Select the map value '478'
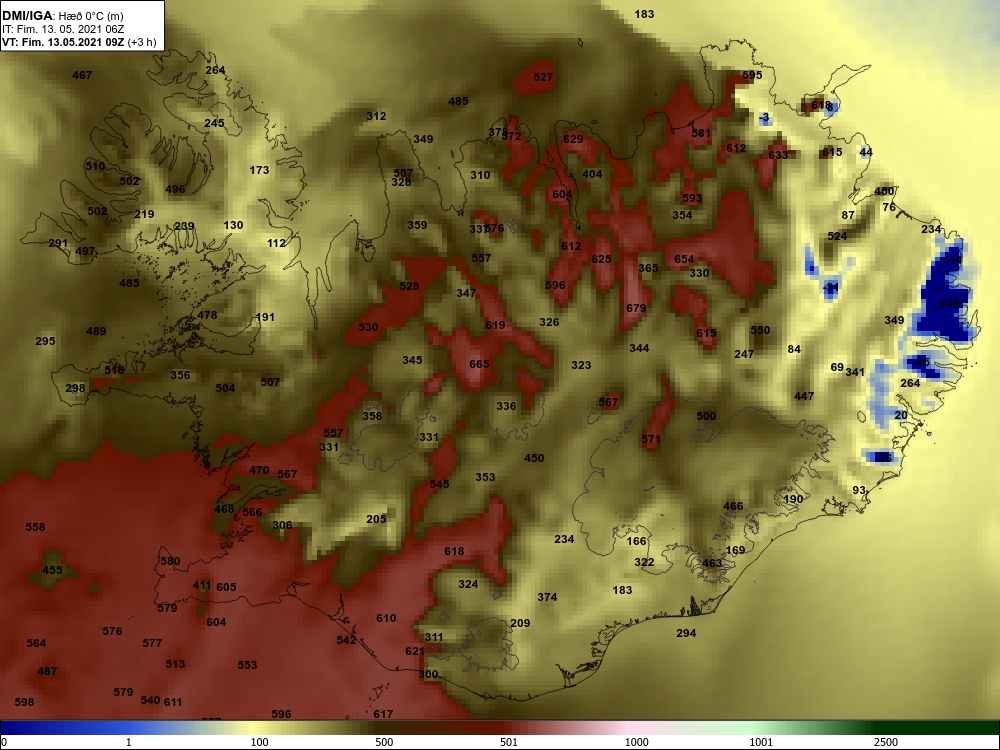This screenshot has height=750, width=1000. click(207, 315)
